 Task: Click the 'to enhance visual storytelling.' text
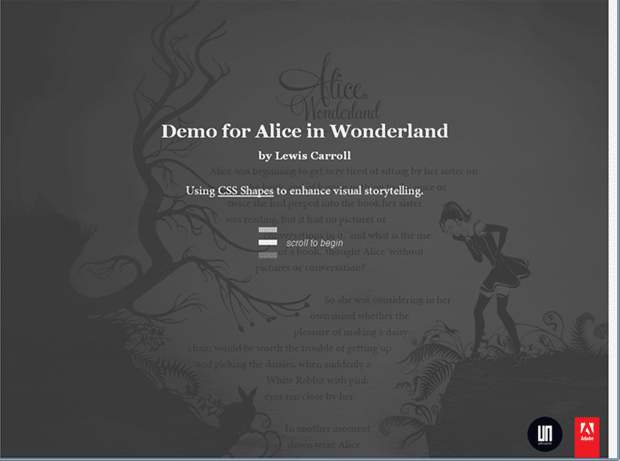click(350, 191)
